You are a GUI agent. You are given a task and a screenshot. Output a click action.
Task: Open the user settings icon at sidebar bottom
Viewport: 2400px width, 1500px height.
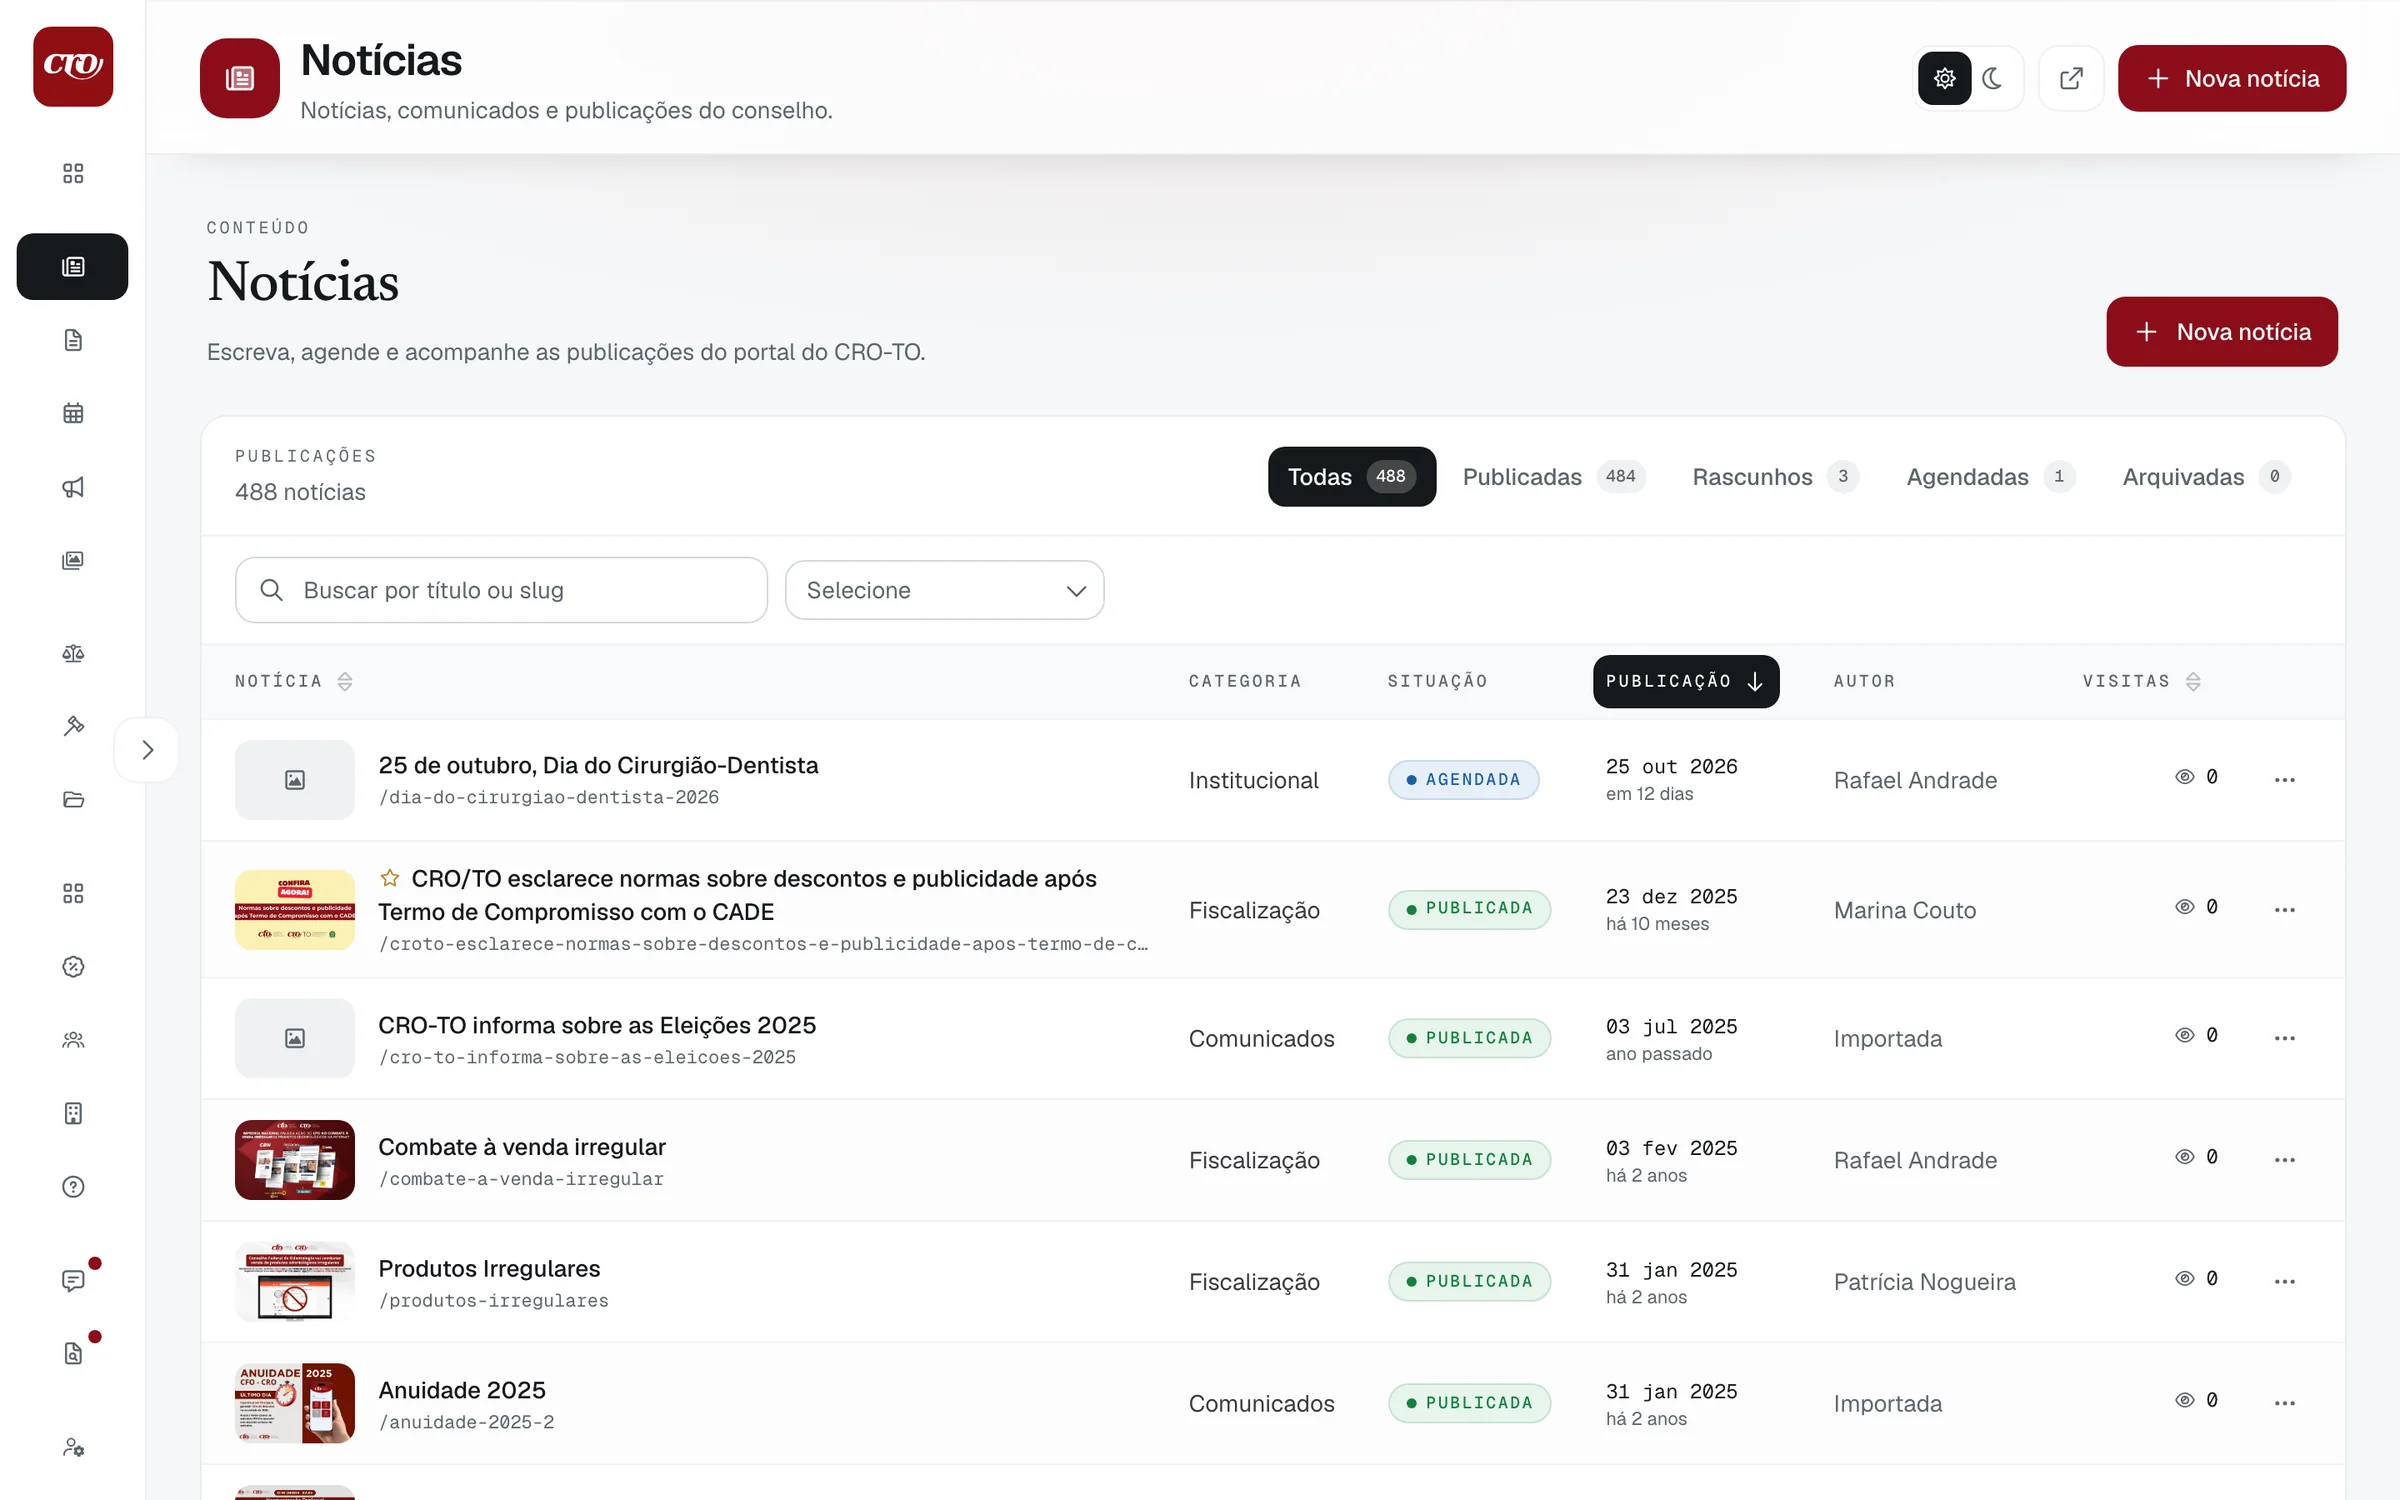[73, 1447]
